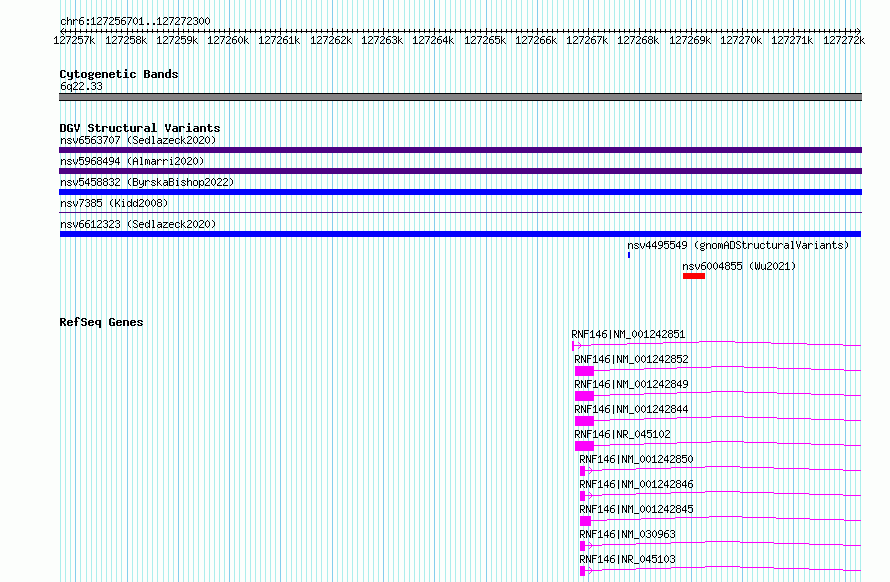Click the 127257k ruler tick label
Viewport: 890px width, 582px height.
pos(74,40)
